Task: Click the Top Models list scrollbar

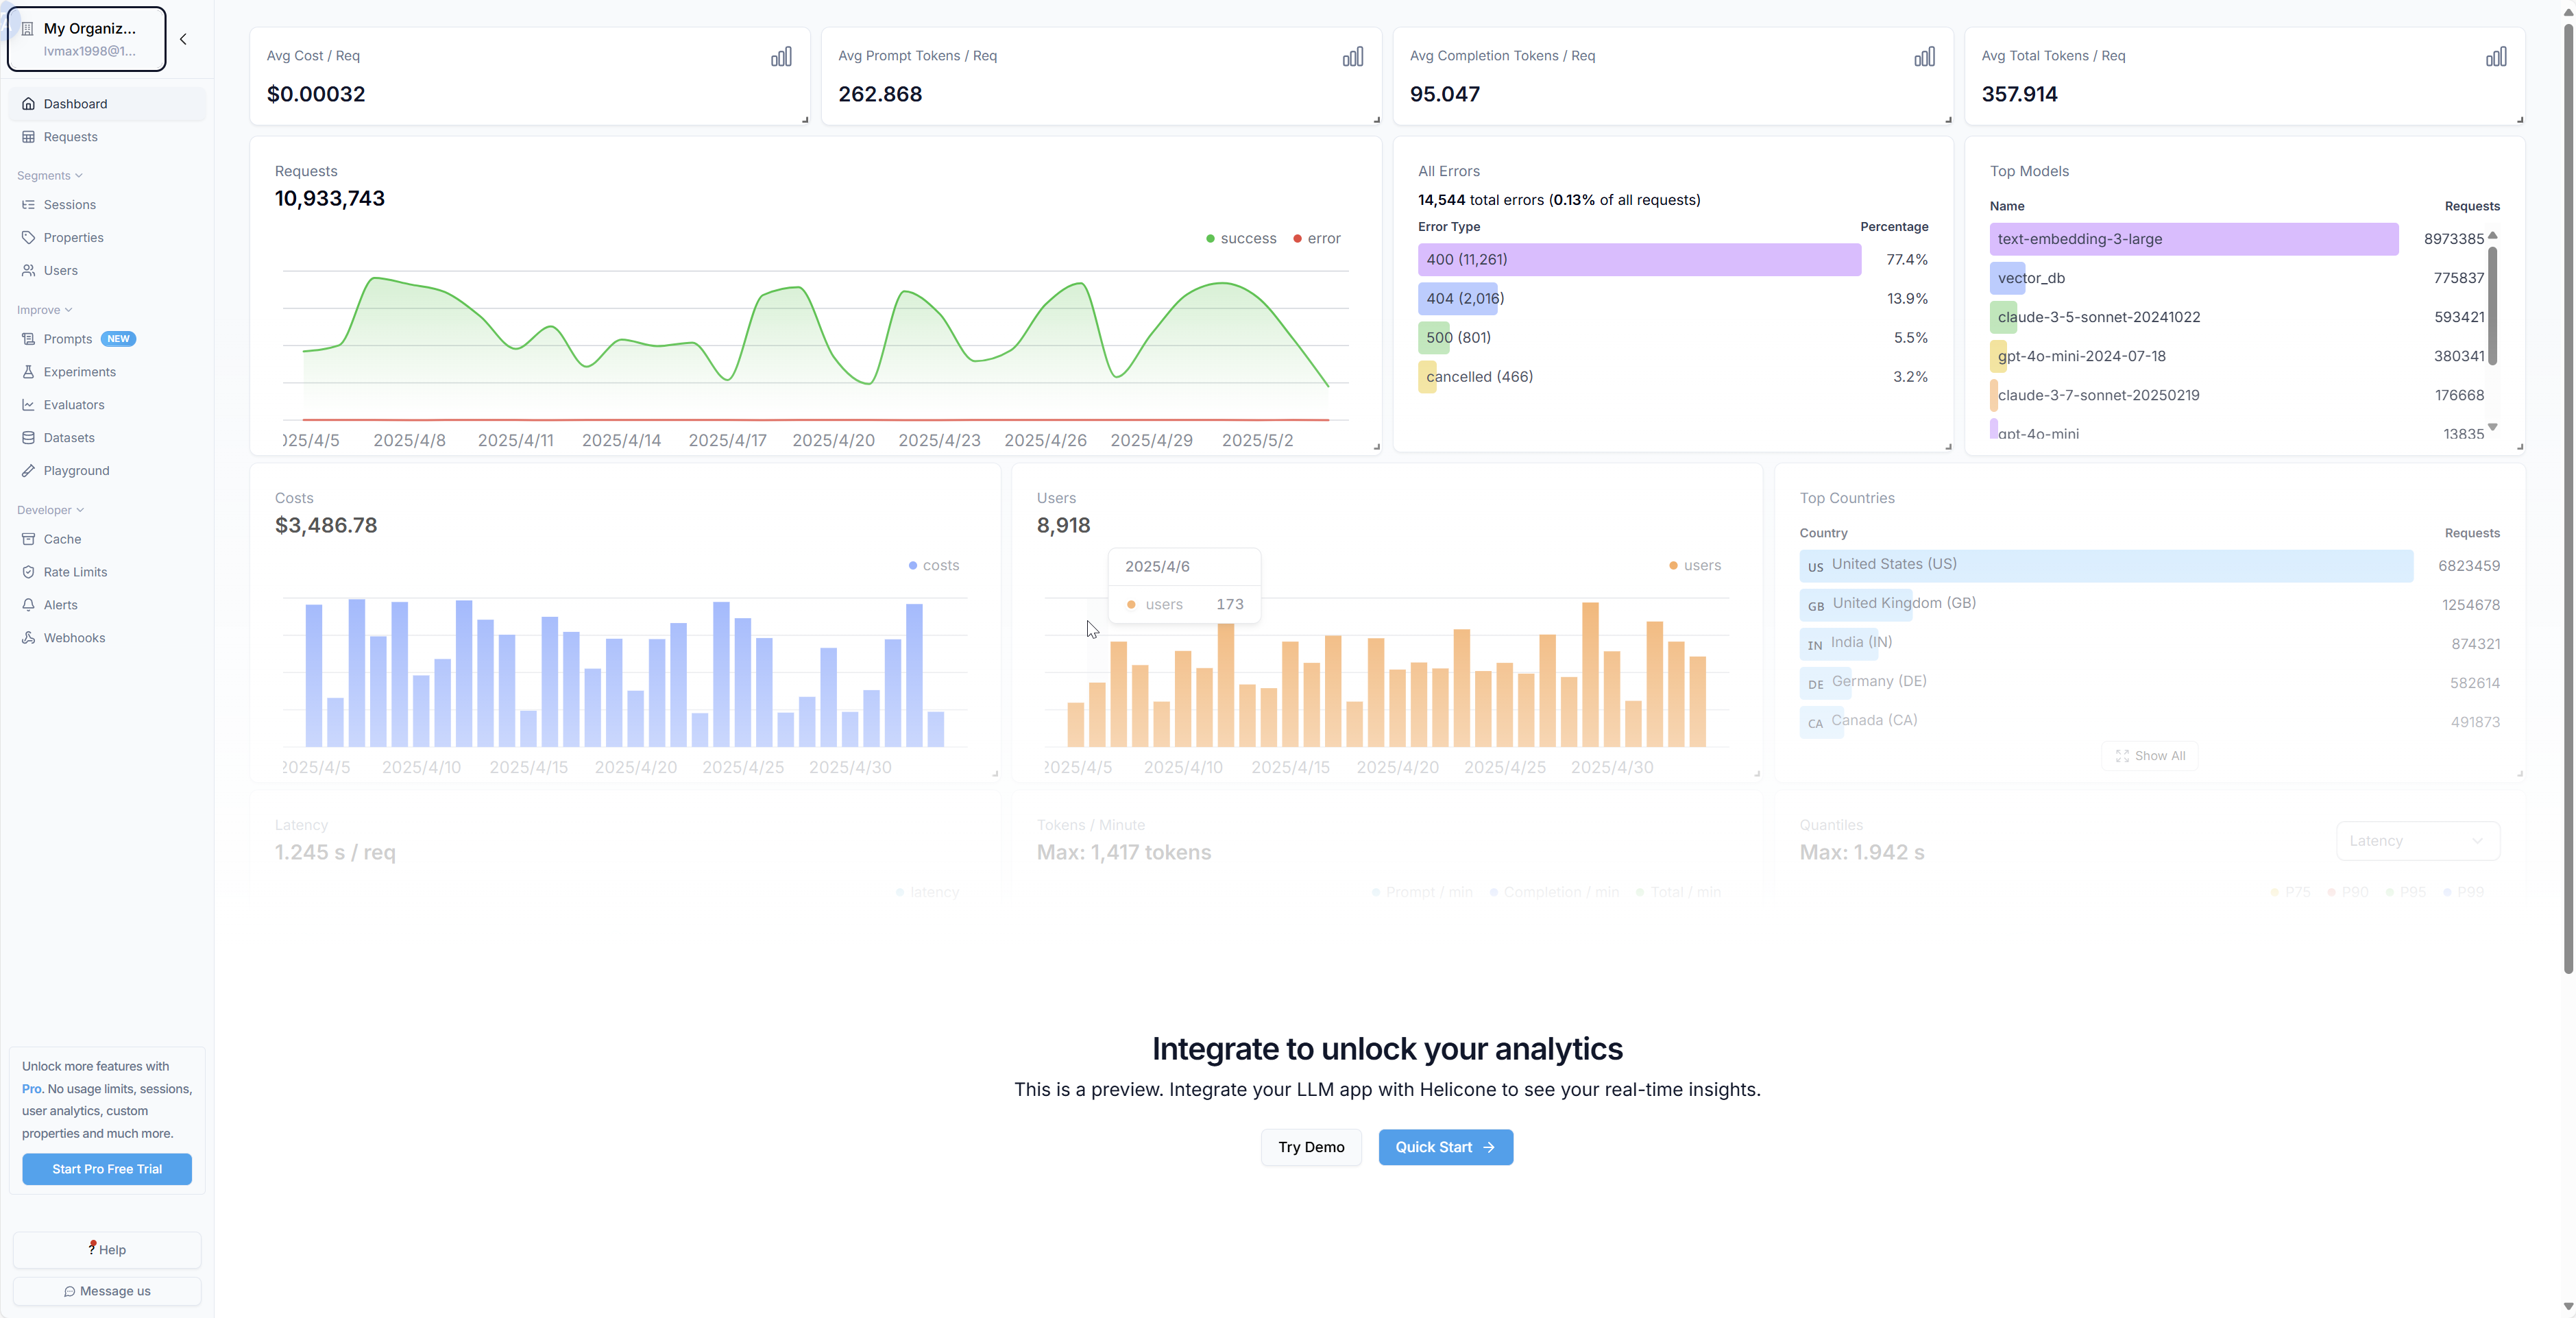Action: pyautogui.click(x=2492, y=305)
